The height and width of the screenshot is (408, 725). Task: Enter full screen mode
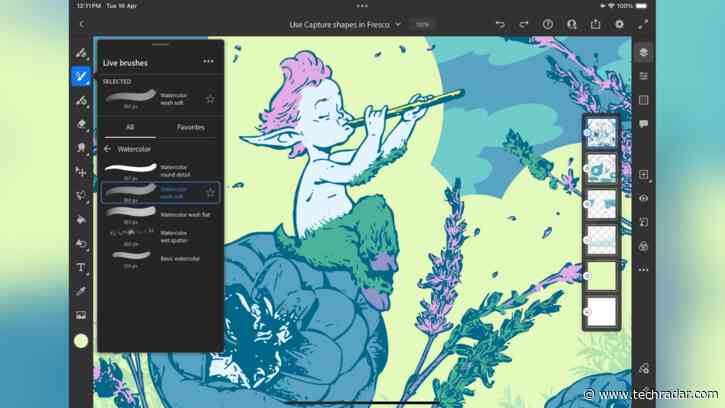click(x=643, y=24)
